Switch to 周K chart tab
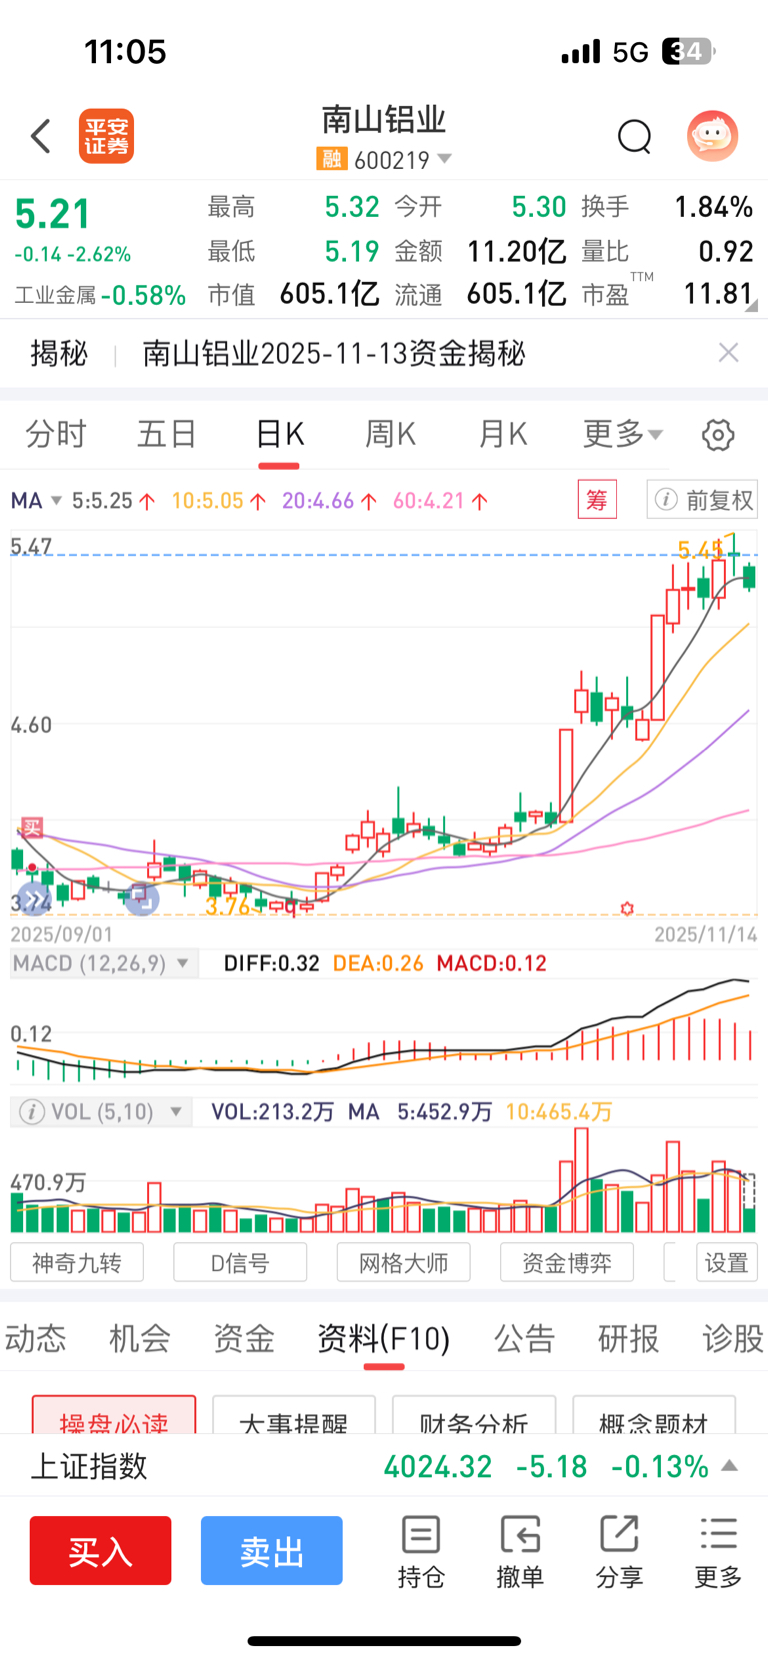Screen dimensions: 768x1663 coord(391,434)
